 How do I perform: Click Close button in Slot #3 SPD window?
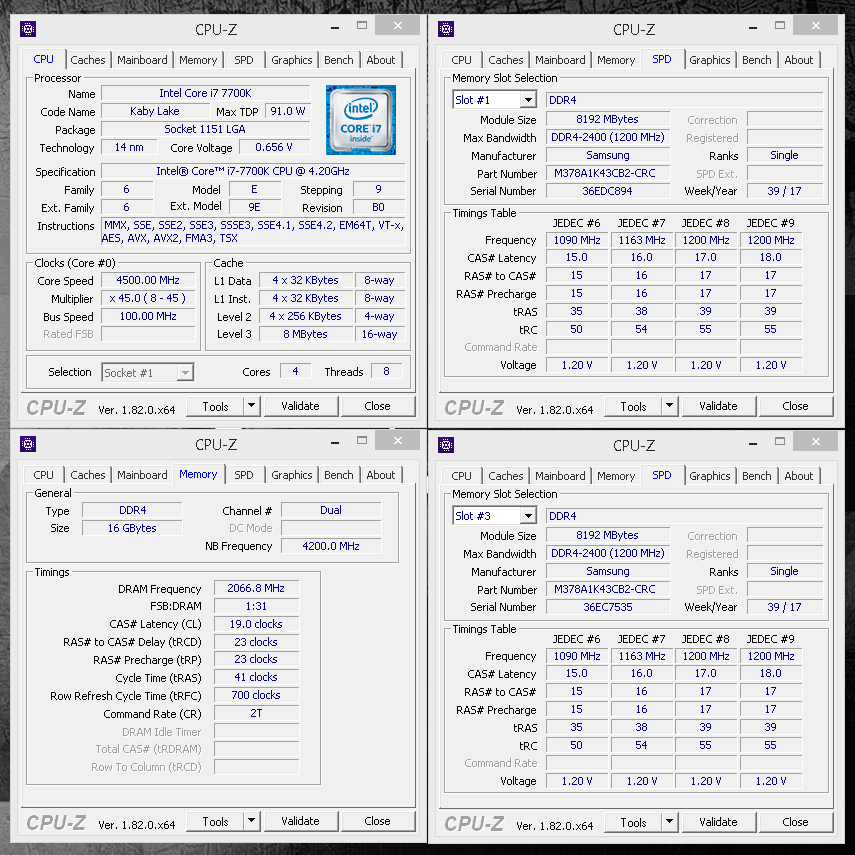796,822
